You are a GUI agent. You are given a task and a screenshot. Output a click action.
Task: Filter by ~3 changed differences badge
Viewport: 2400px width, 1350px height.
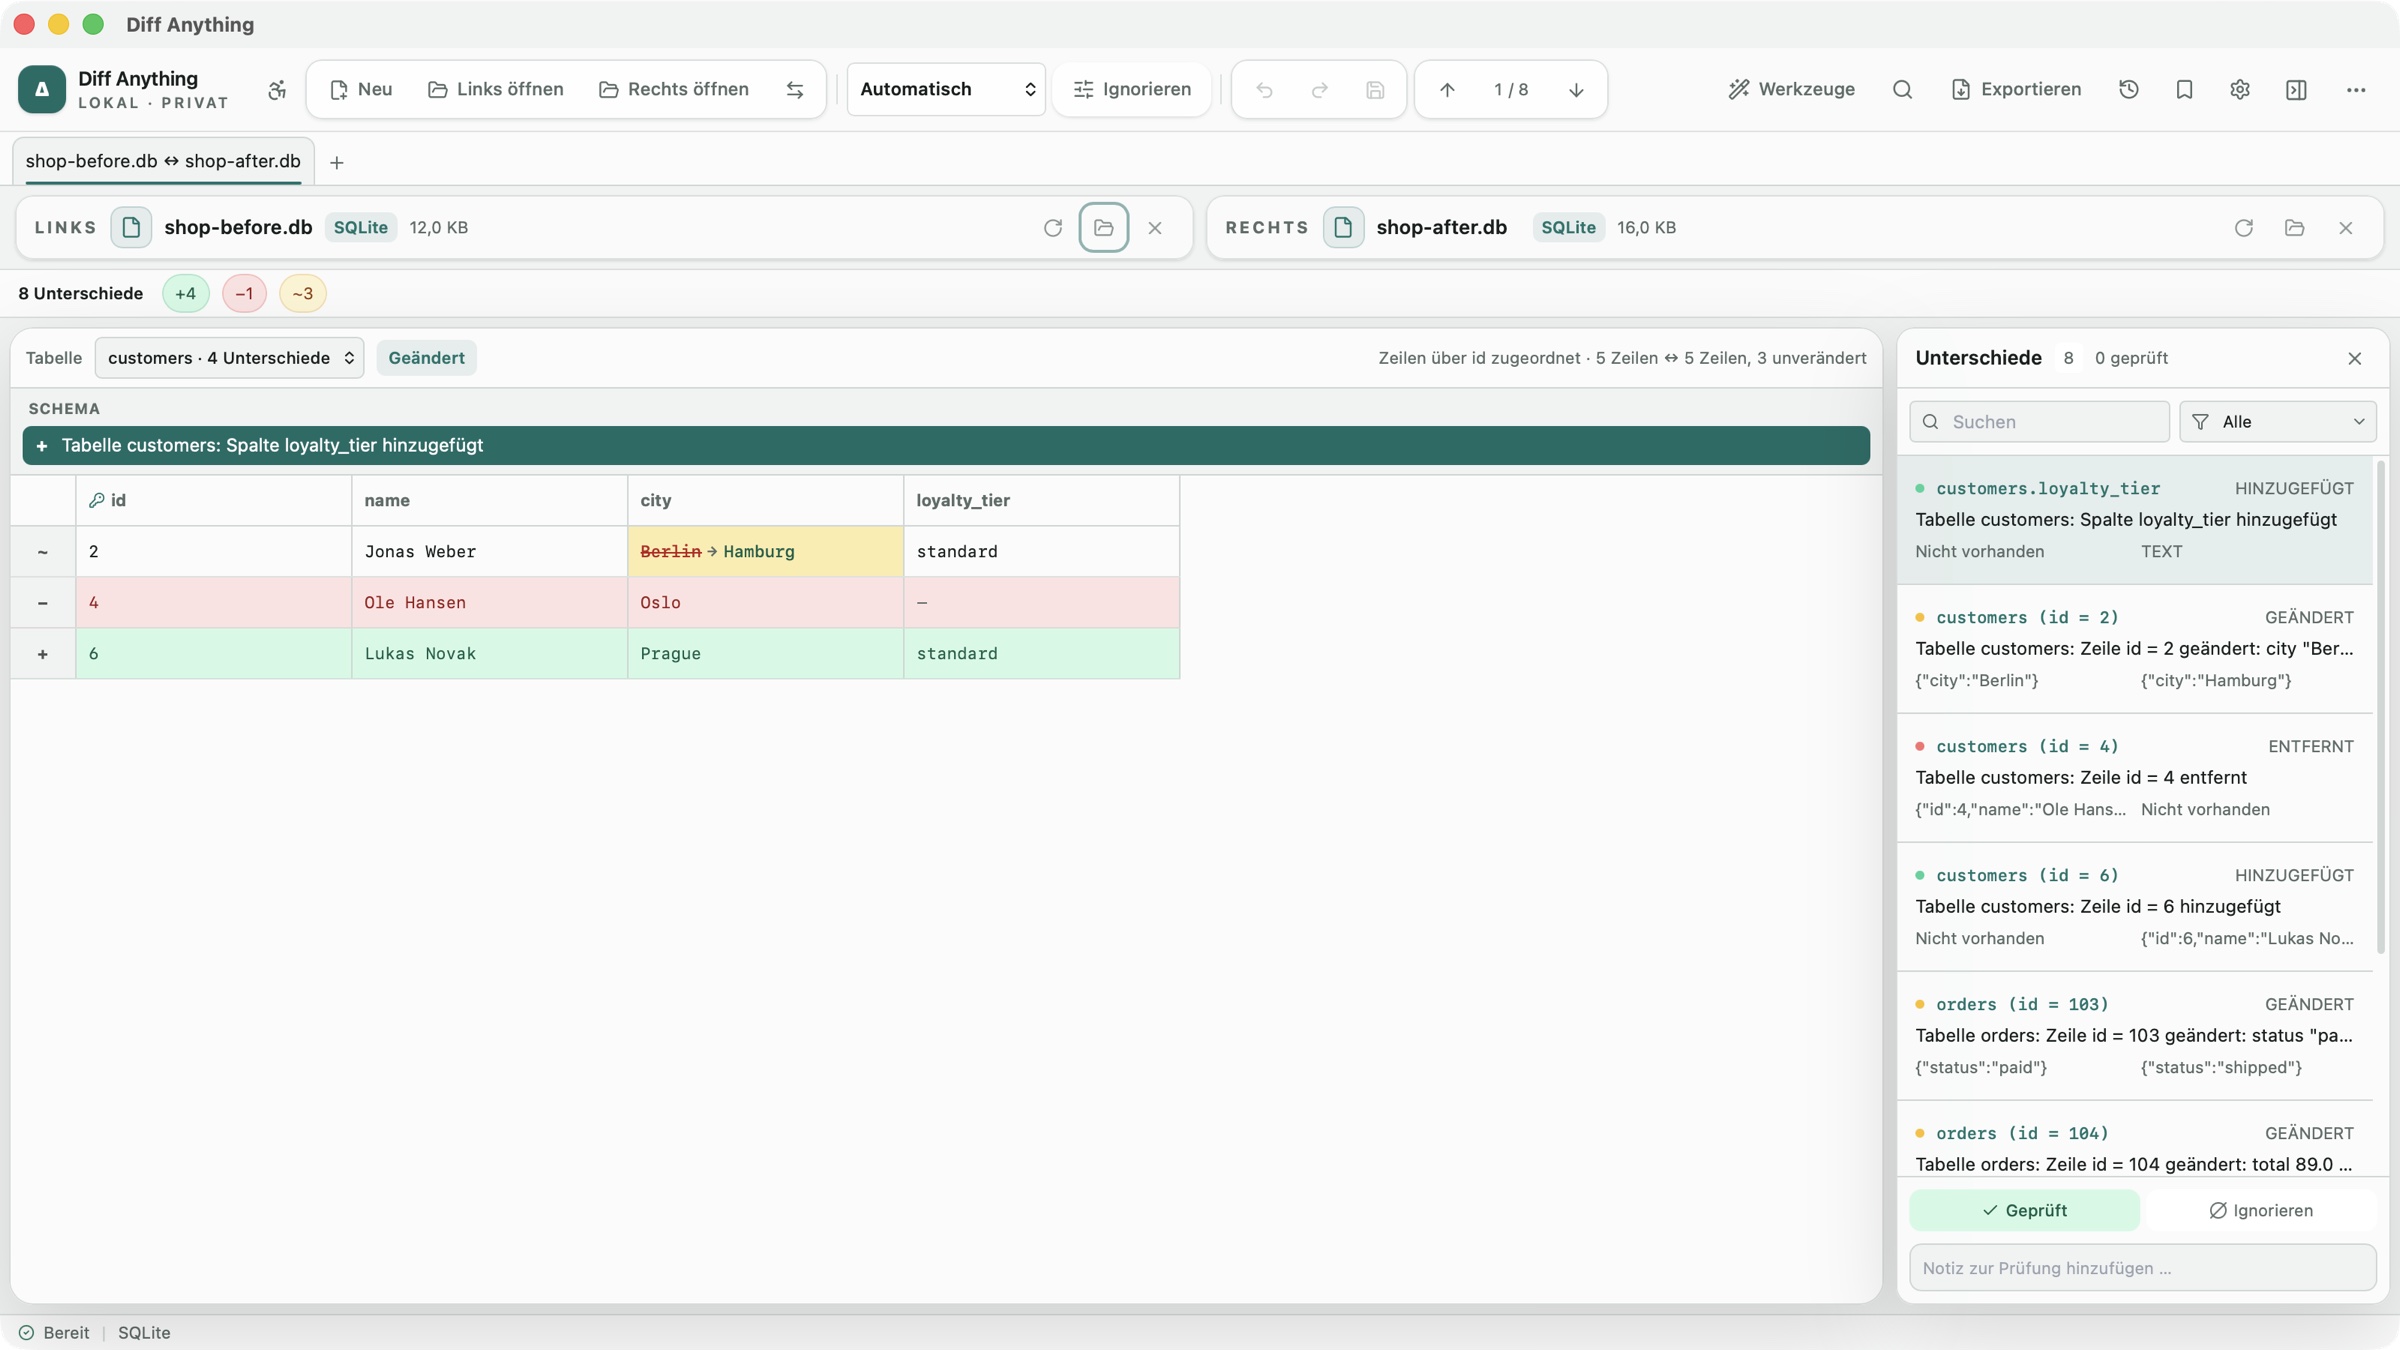point(303,294)
